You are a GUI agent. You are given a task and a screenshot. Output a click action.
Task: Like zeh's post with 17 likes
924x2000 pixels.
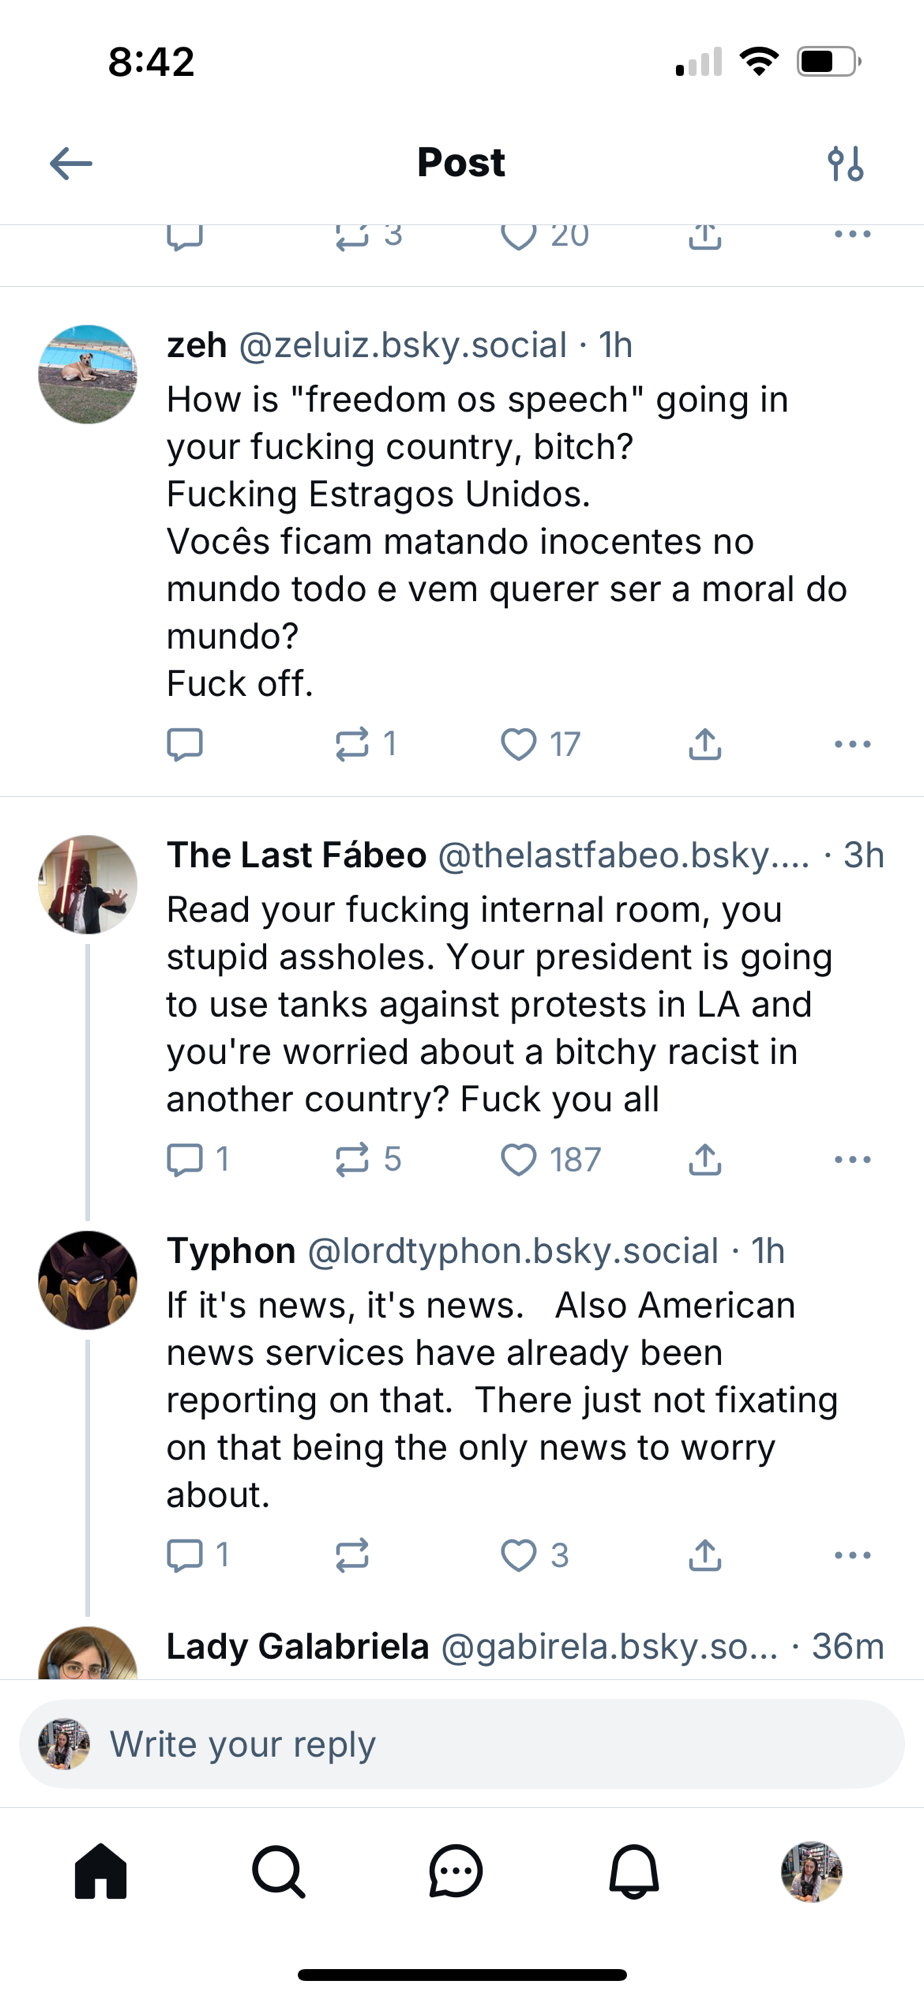(519, 744)
